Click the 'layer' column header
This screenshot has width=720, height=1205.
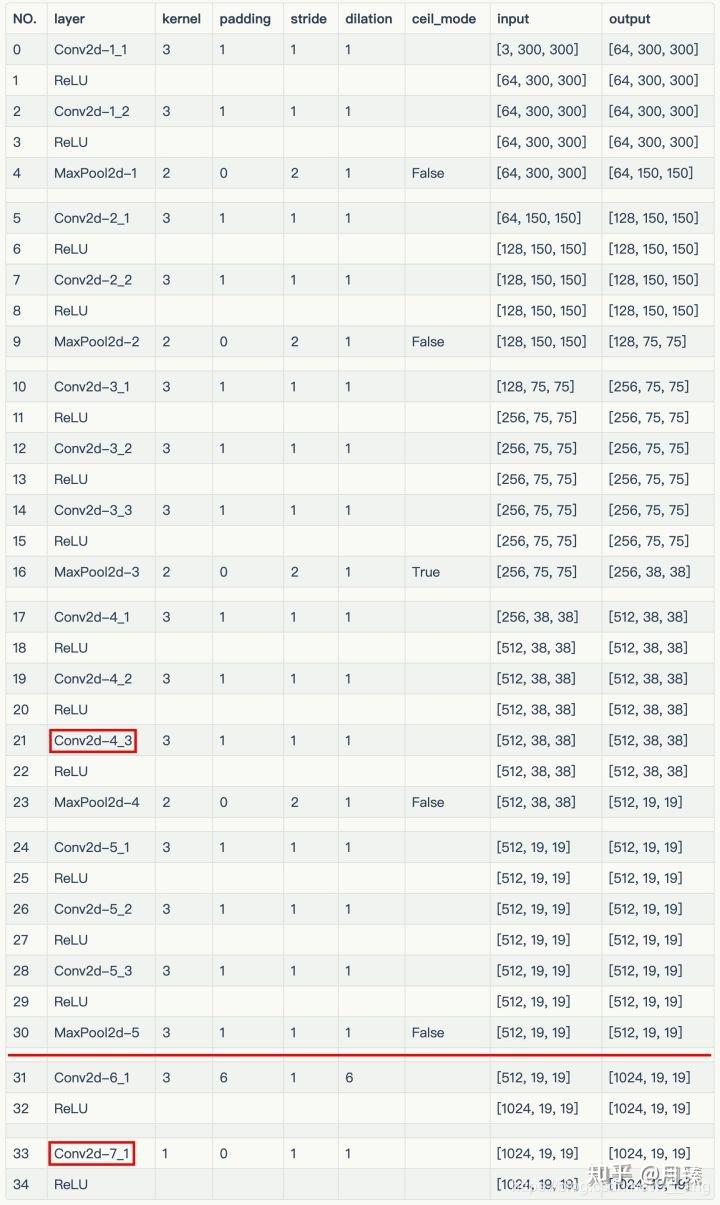point(70,19)
